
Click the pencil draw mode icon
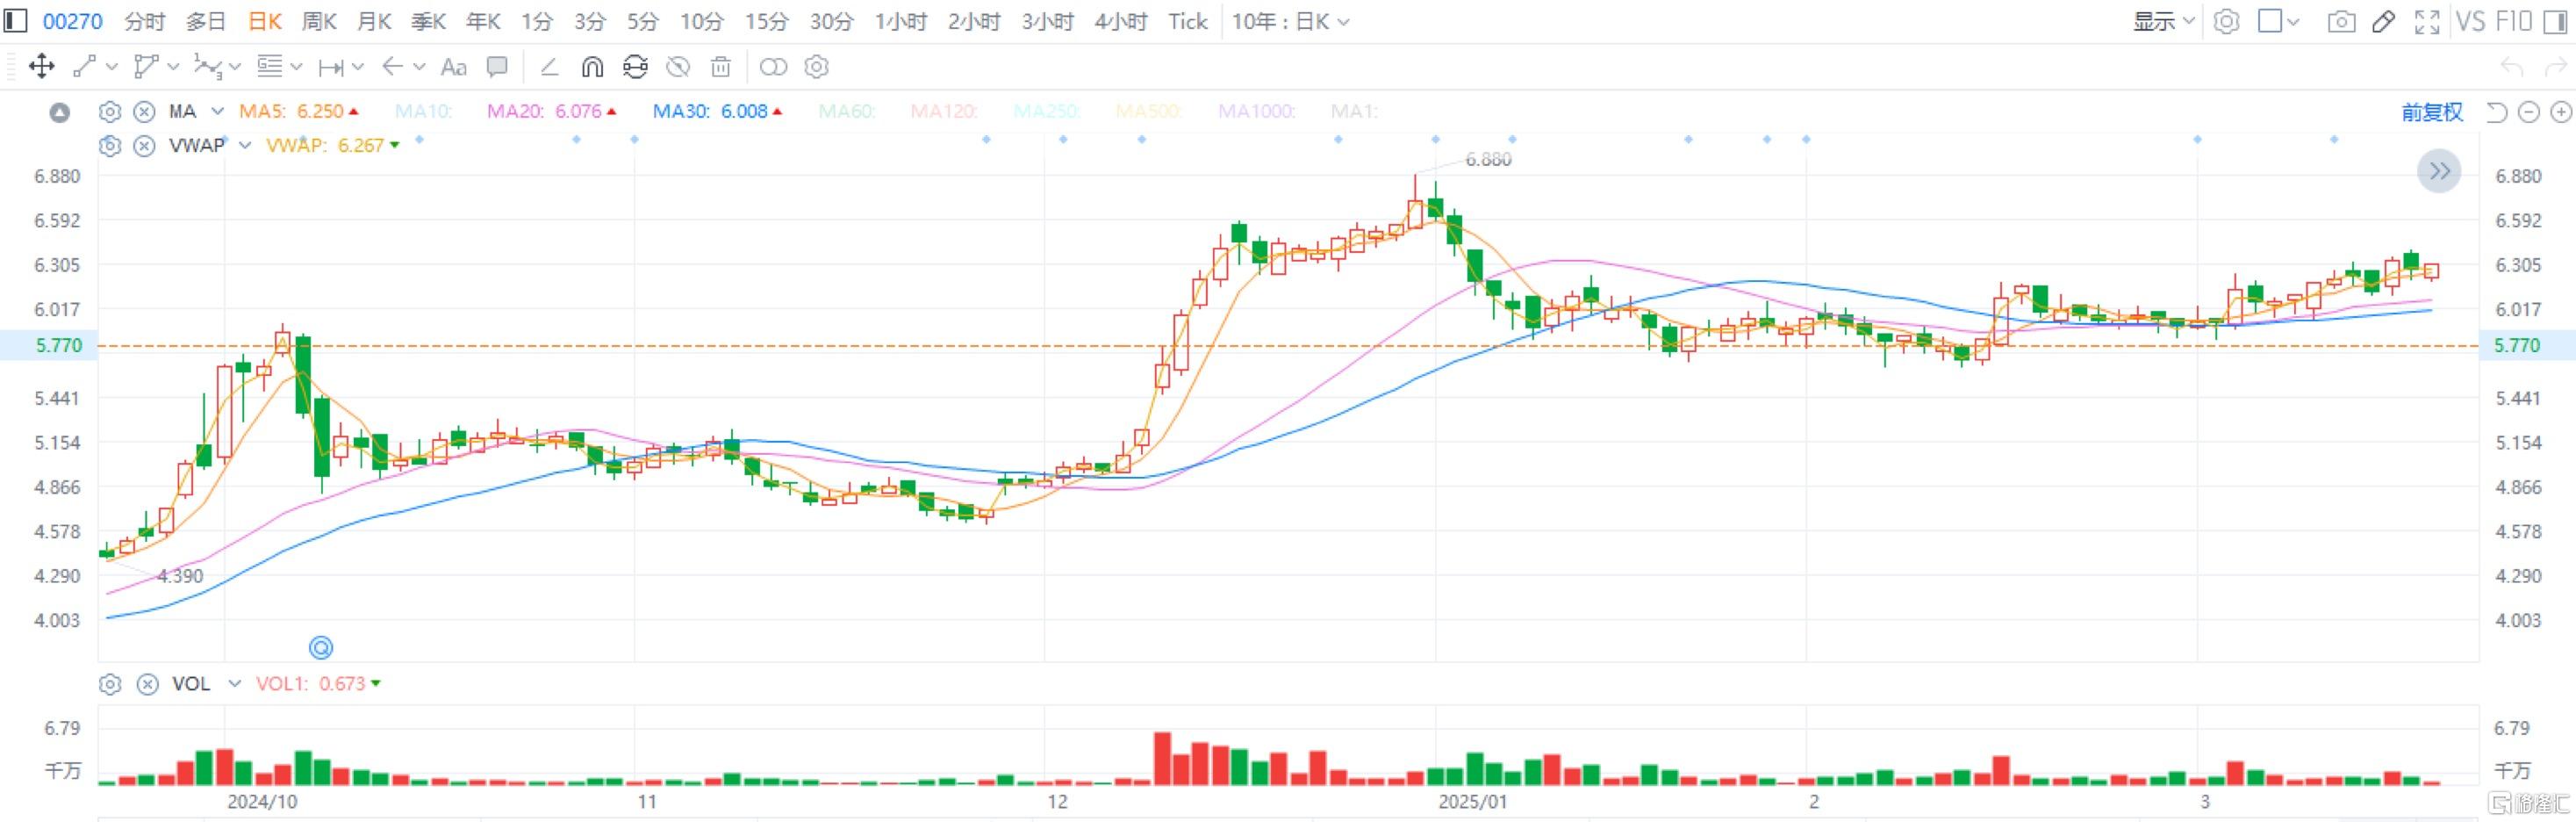(x=2384, y=21)
